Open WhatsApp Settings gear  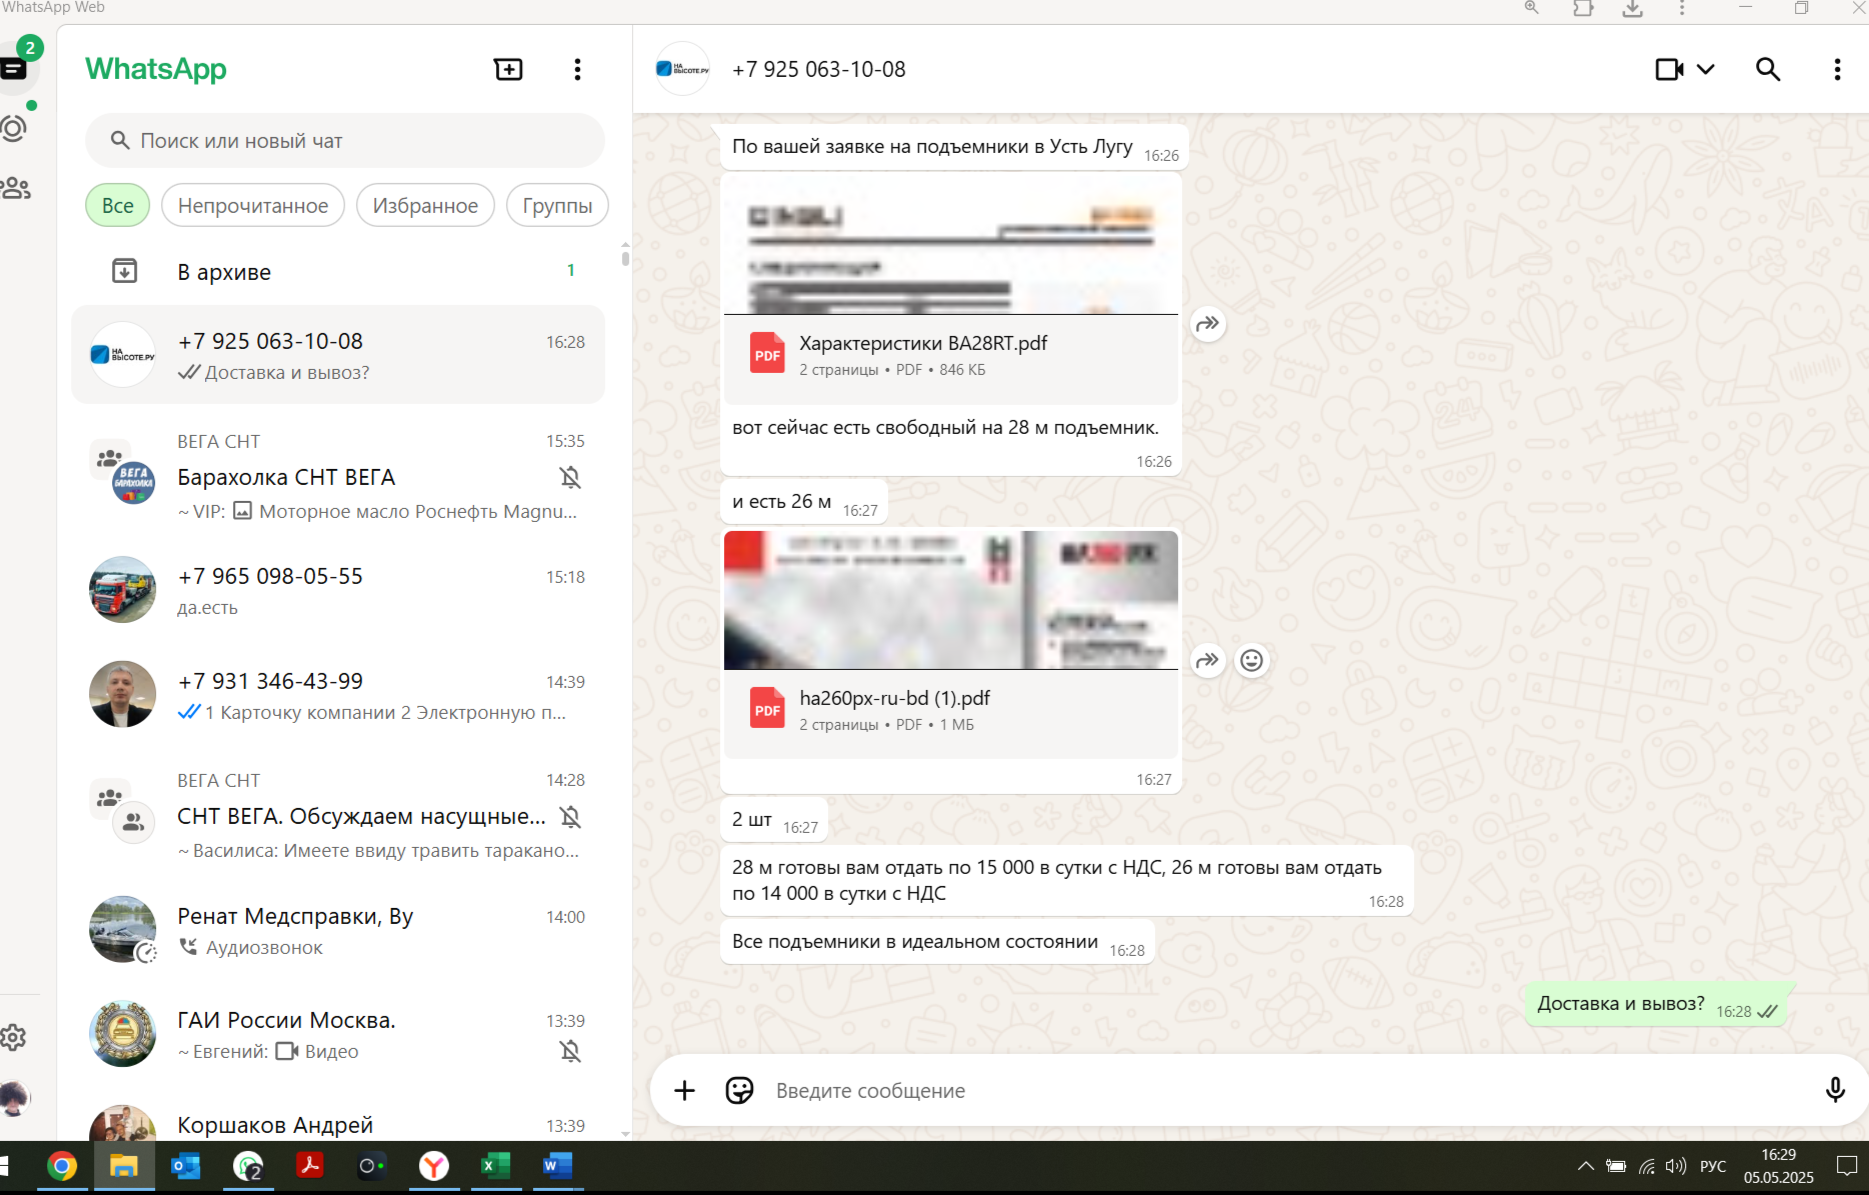(13, 1037)
